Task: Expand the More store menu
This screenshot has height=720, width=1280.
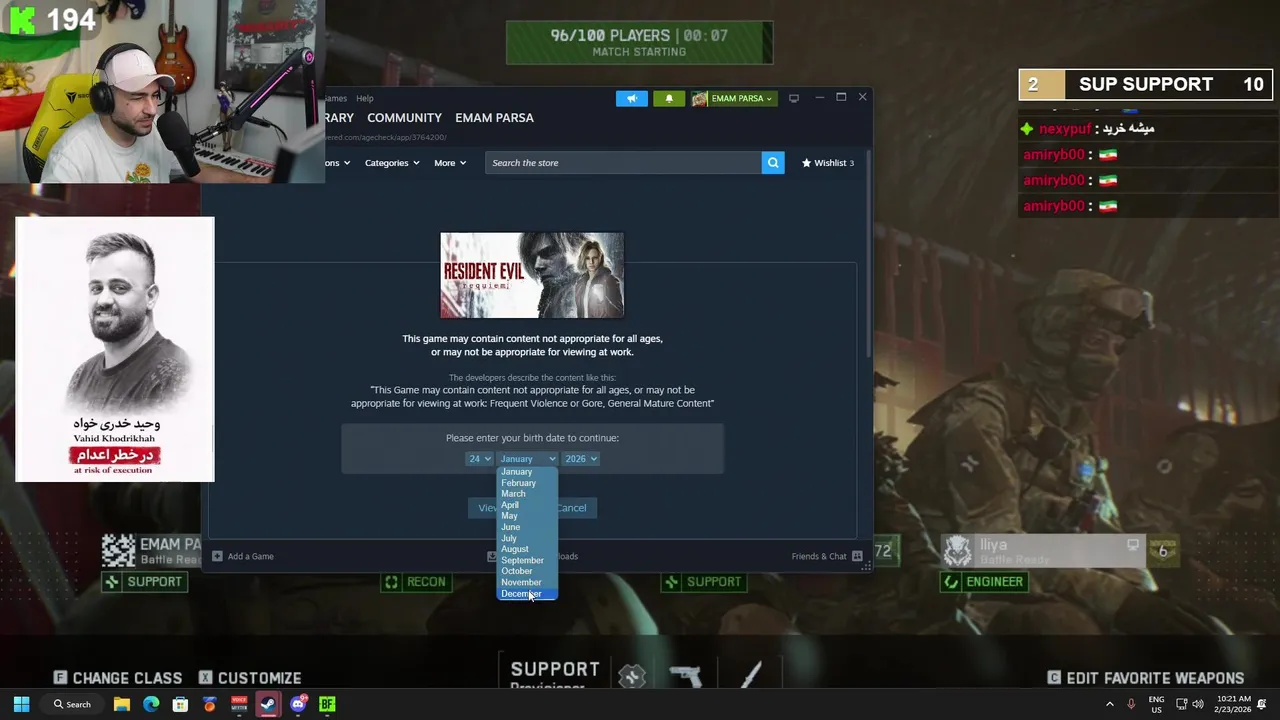Action: (449, 163)
